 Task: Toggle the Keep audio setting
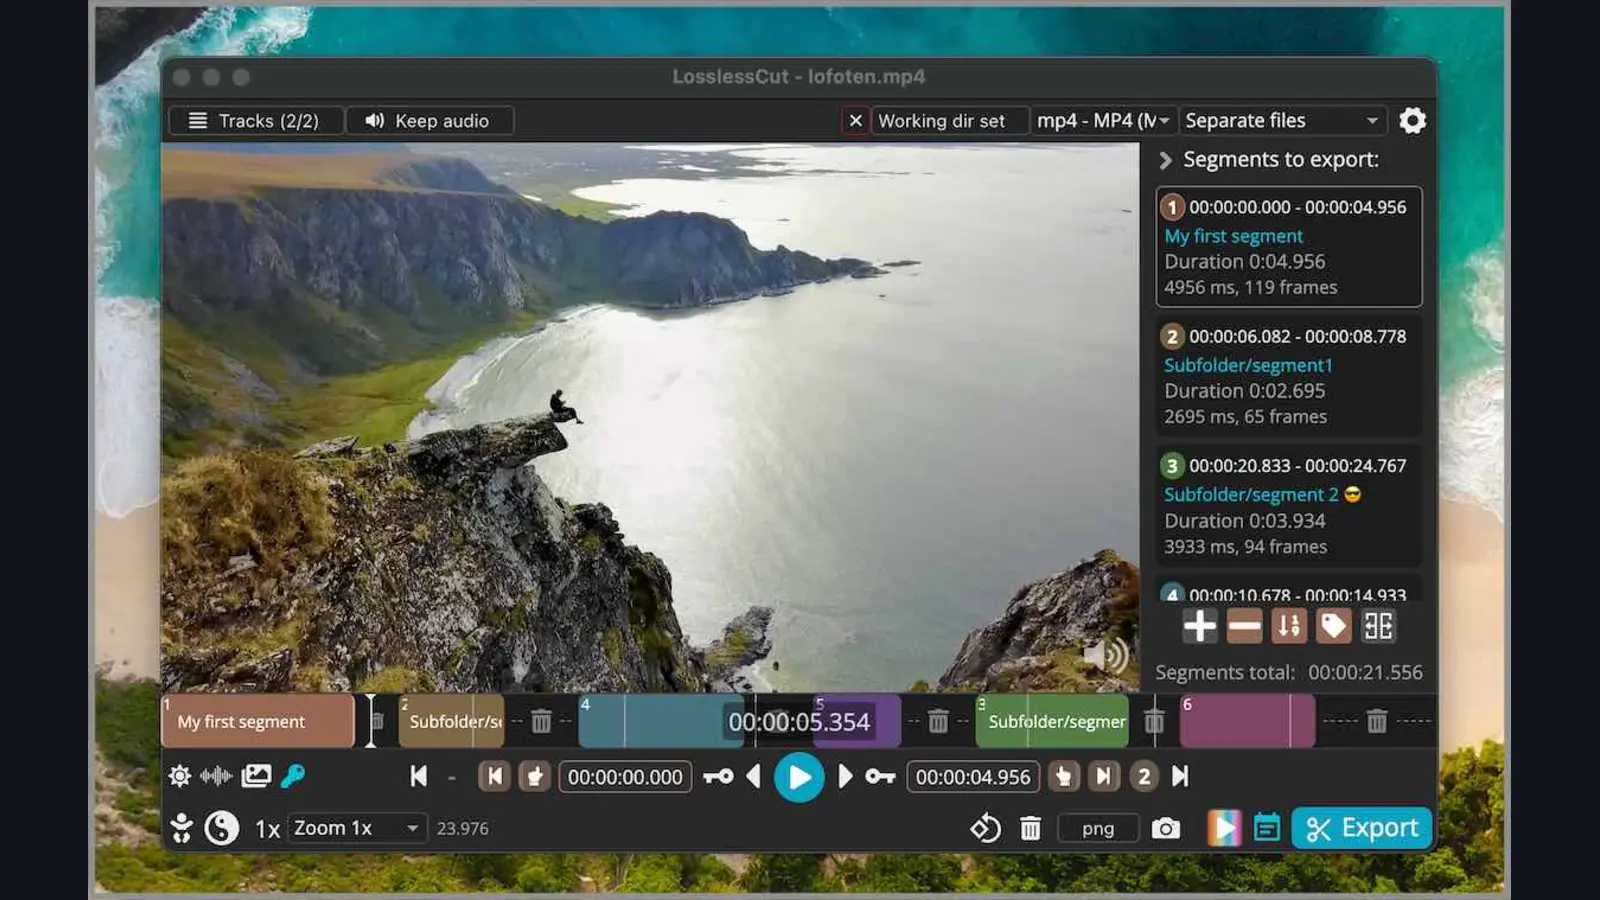click(429, 121)
